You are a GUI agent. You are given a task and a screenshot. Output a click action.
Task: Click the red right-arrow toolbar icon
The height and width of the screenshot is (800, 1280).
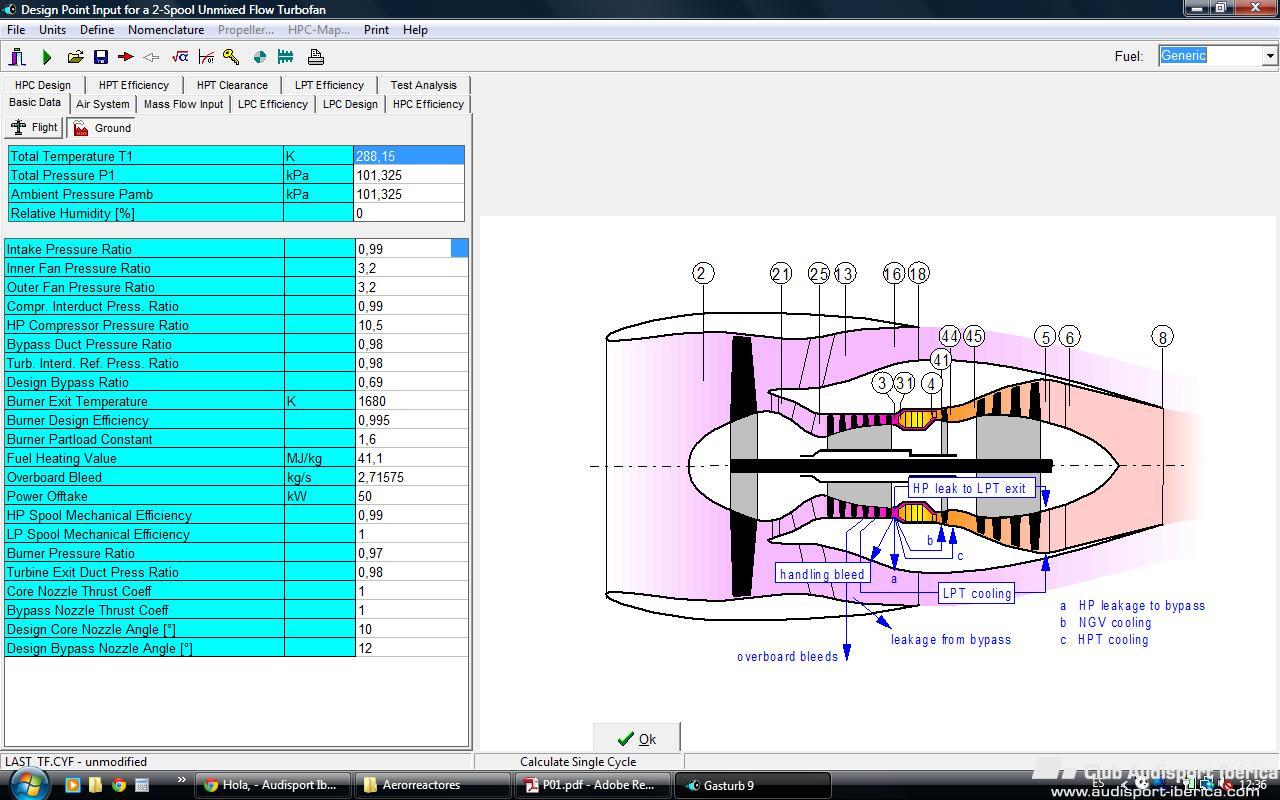coord(126,57)
